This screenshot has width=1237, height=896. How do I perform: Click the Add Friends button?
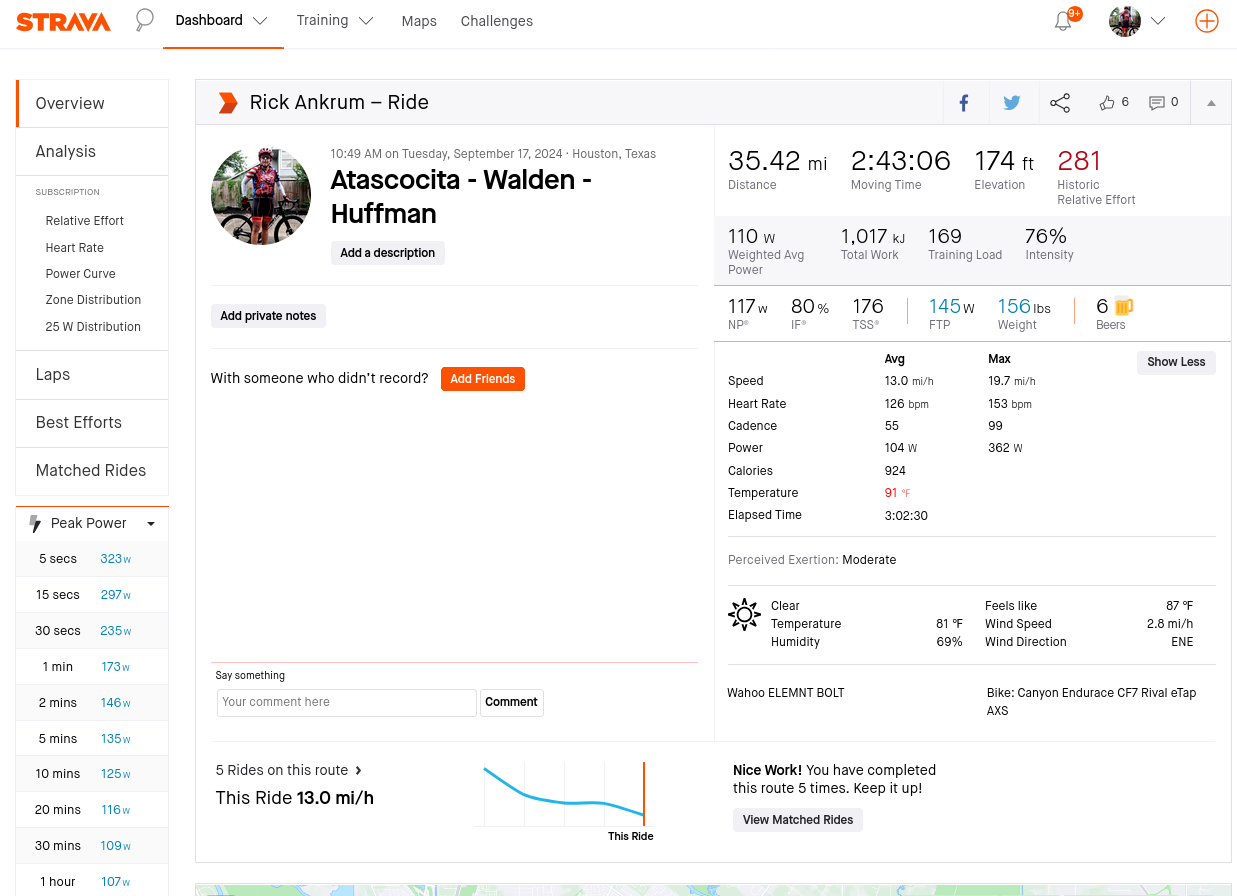(x=482, y=379)
